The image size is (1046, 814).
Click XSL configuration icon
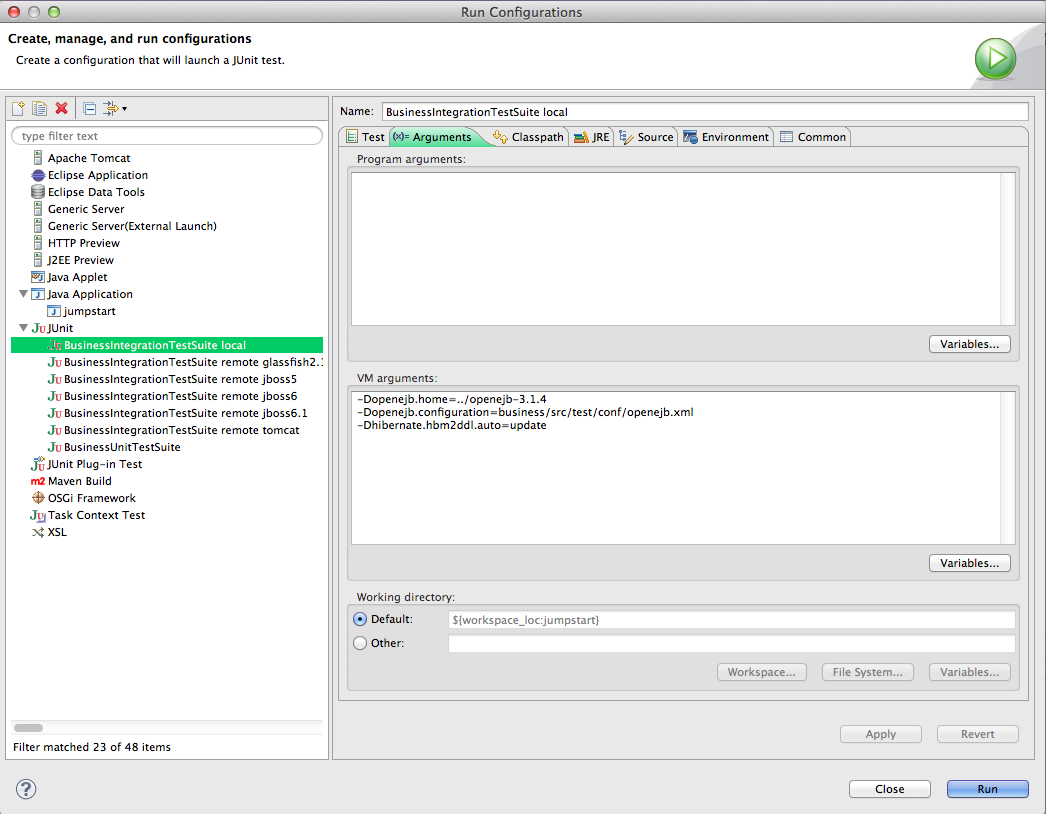tap(38, 532)
